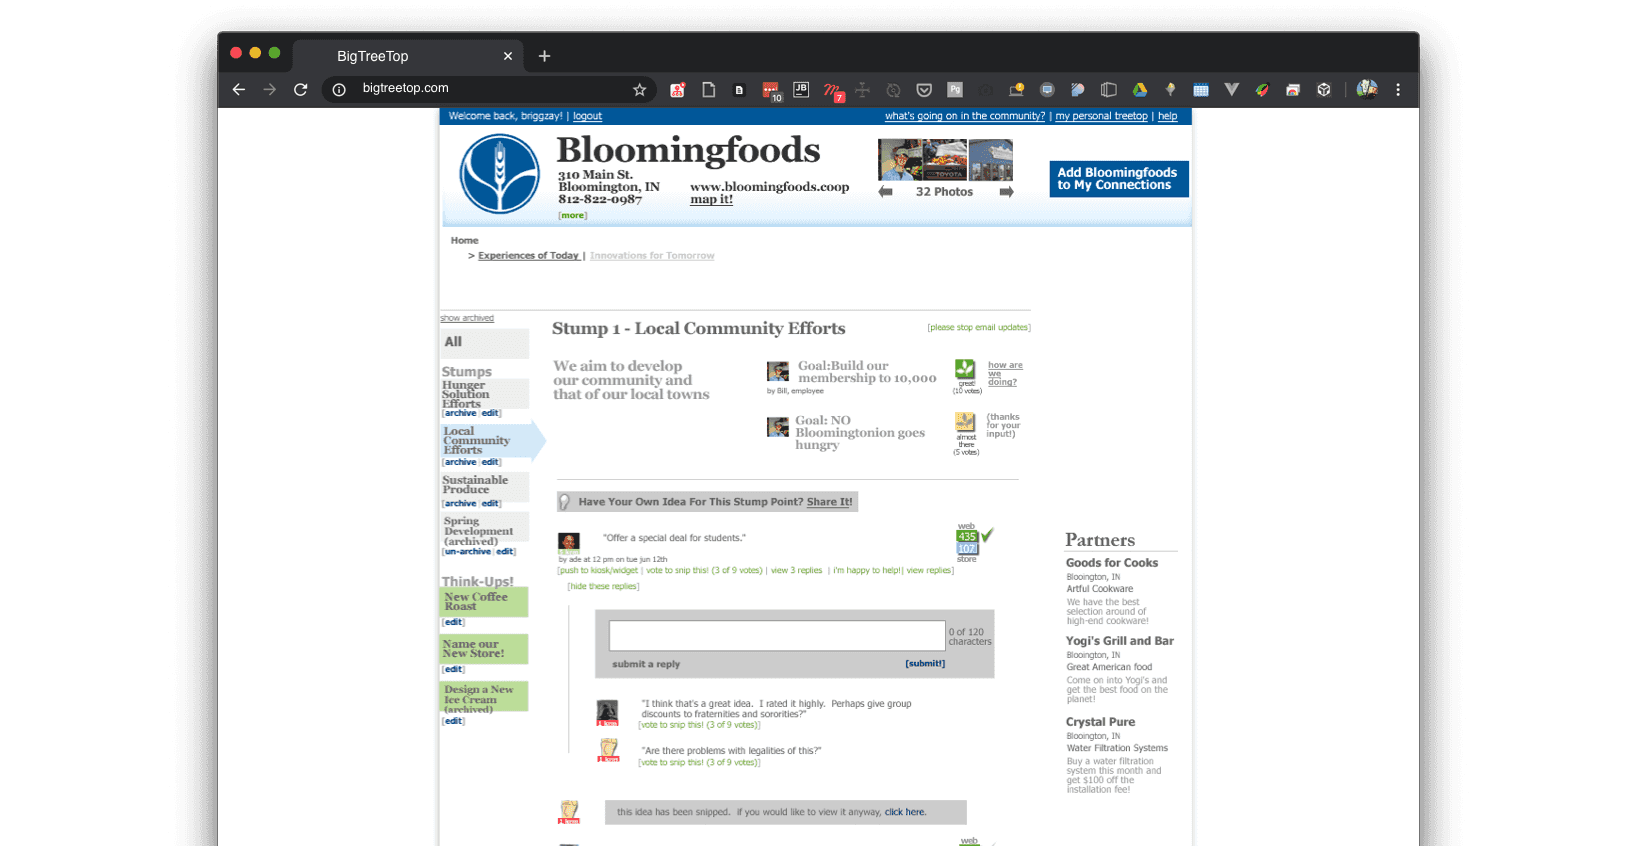Click the Home breadcrumb
This screenshot has height=846, width=1636.
click(464, 240)
